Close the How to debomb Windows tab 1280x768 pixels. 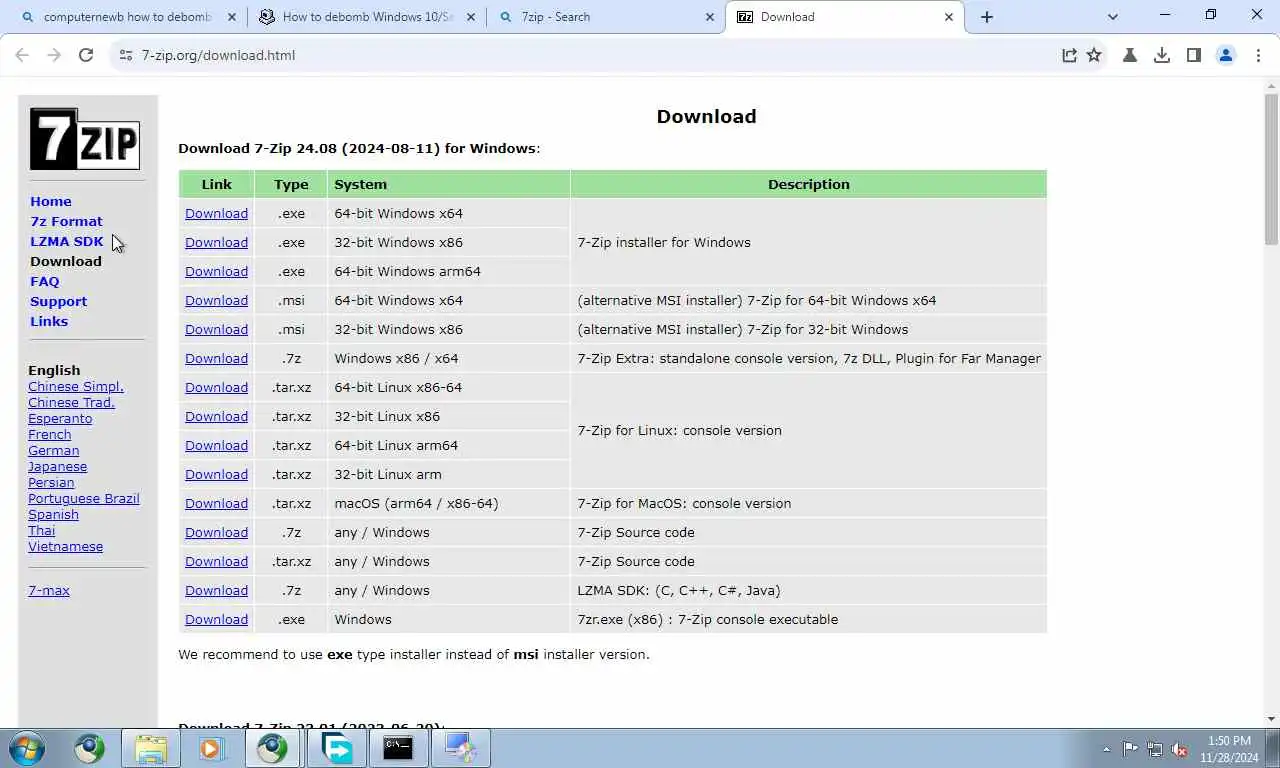coord(471,17)
